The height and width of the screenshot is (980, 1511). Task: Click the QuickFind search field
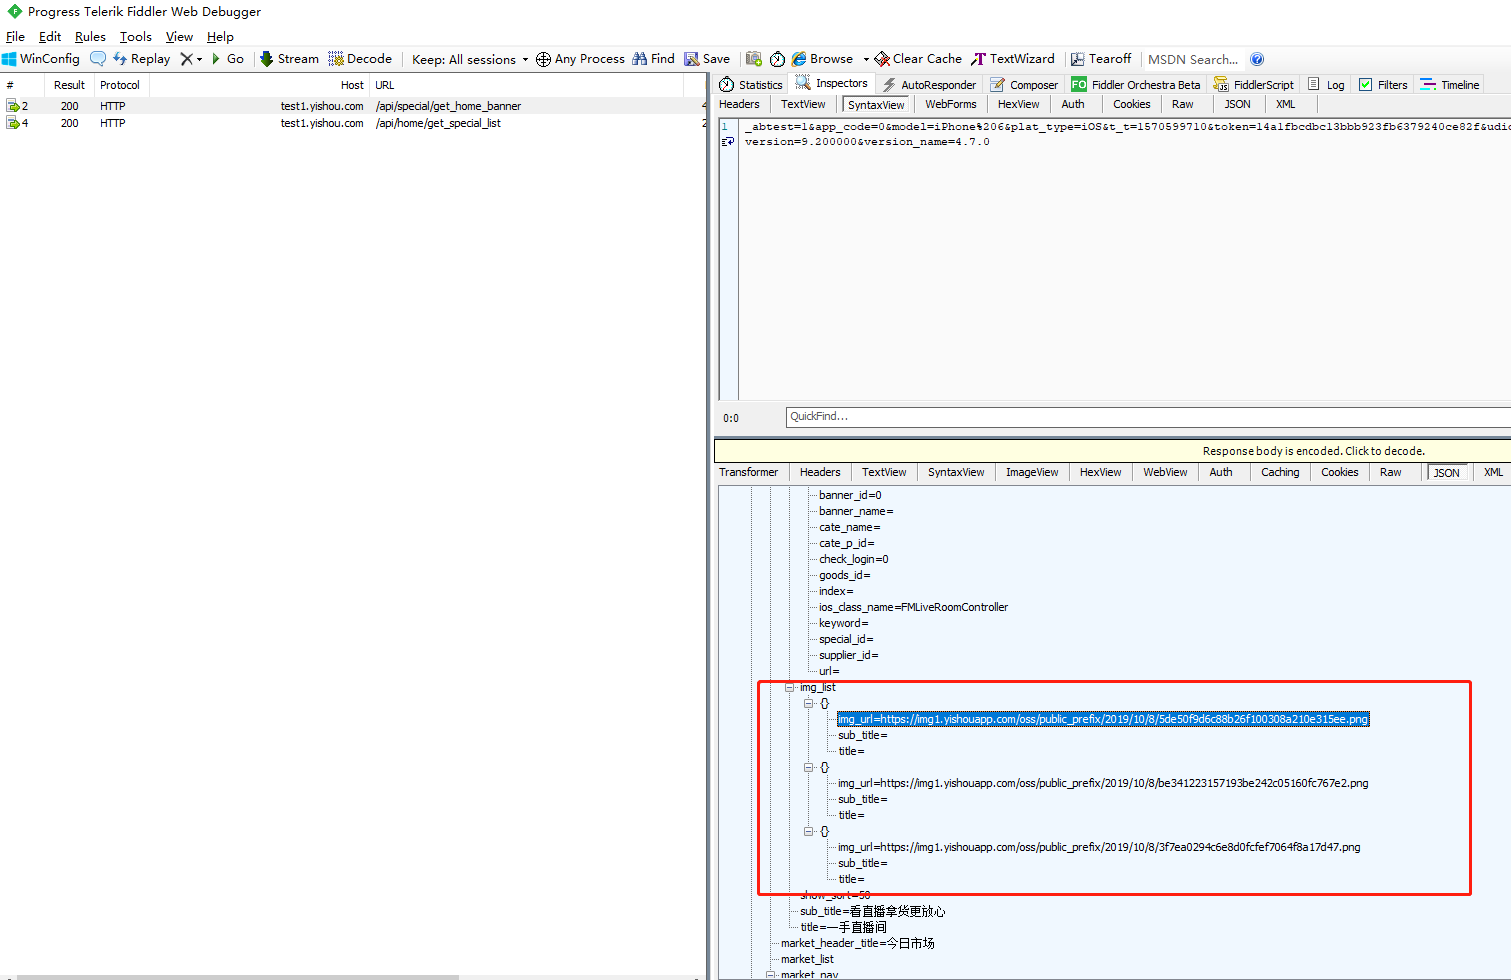pyautogui.click(x=1148, y=417)
